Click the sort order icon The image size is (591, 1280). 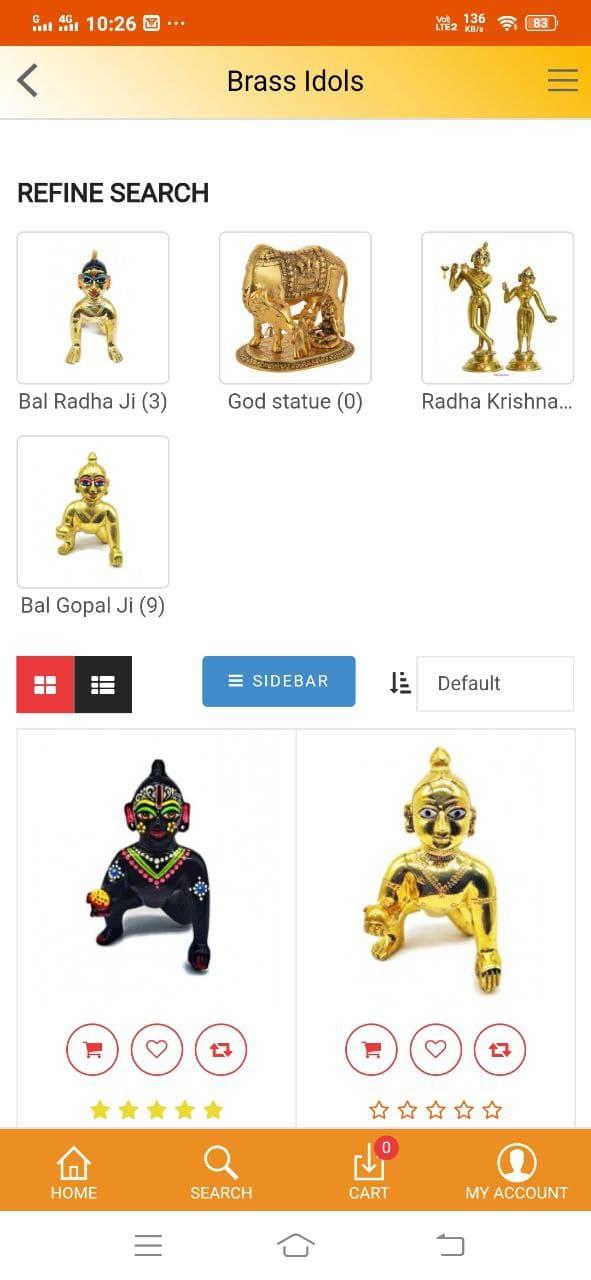(x=400, y=683)
